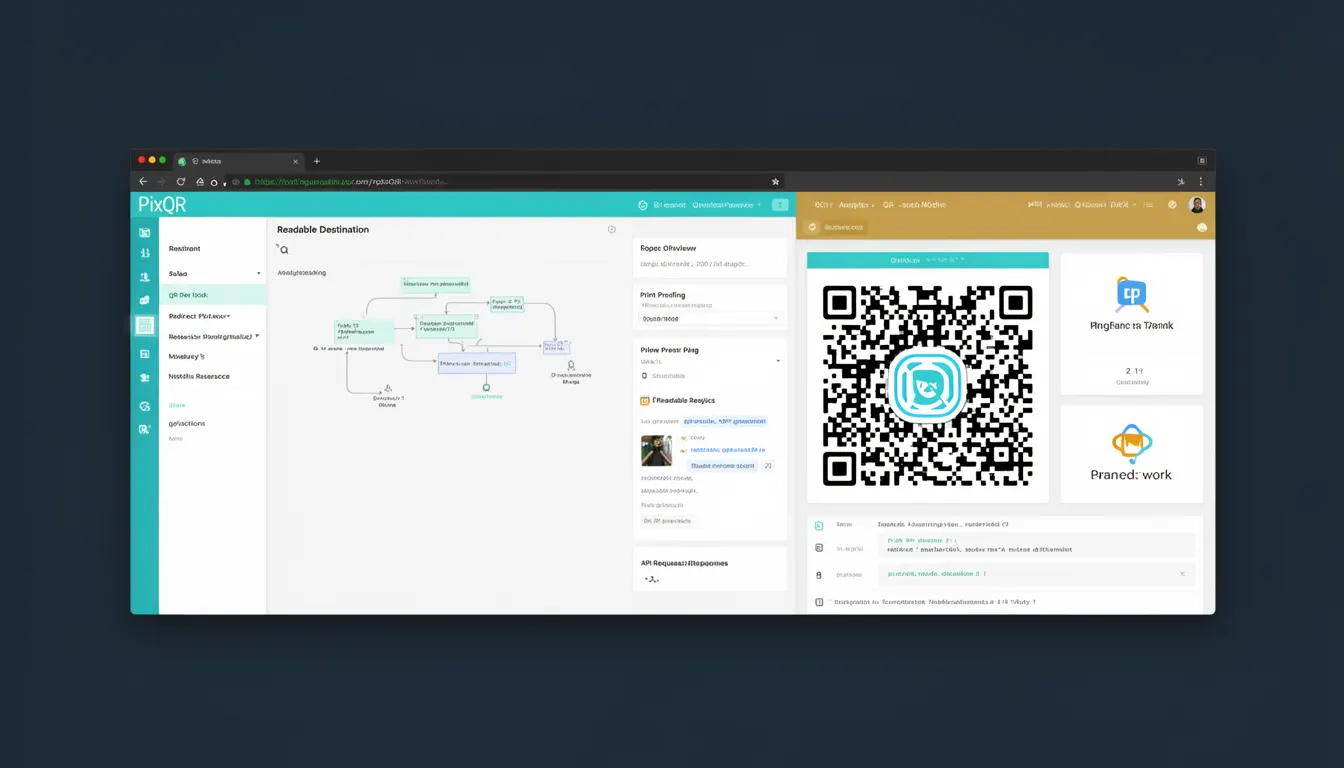Expand the Pilew Prestr Ping dropdown arrow
This screenshot has width=1344, height=768.
778,360
